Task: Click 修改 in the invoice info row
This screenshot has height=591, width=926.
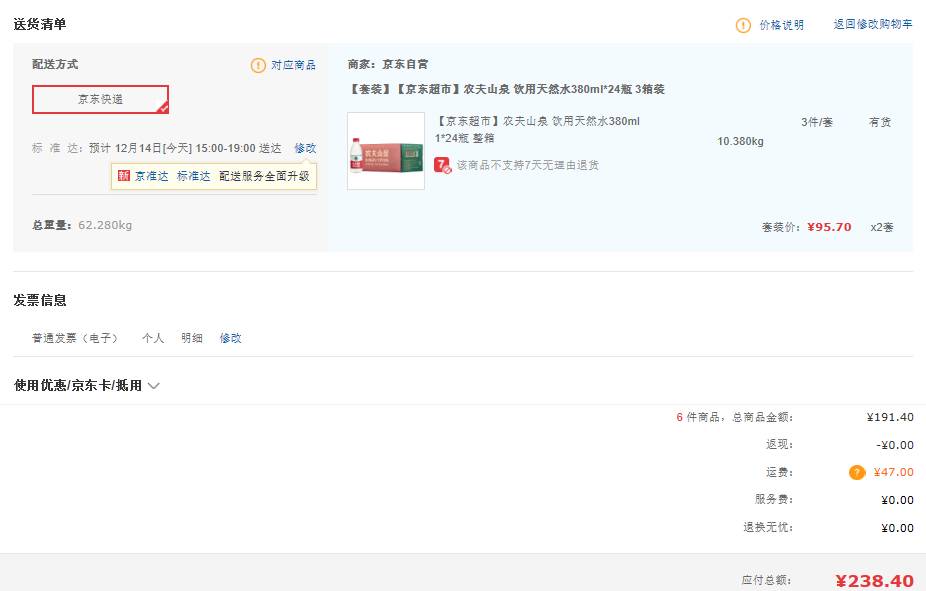Action: click(231, 338)
